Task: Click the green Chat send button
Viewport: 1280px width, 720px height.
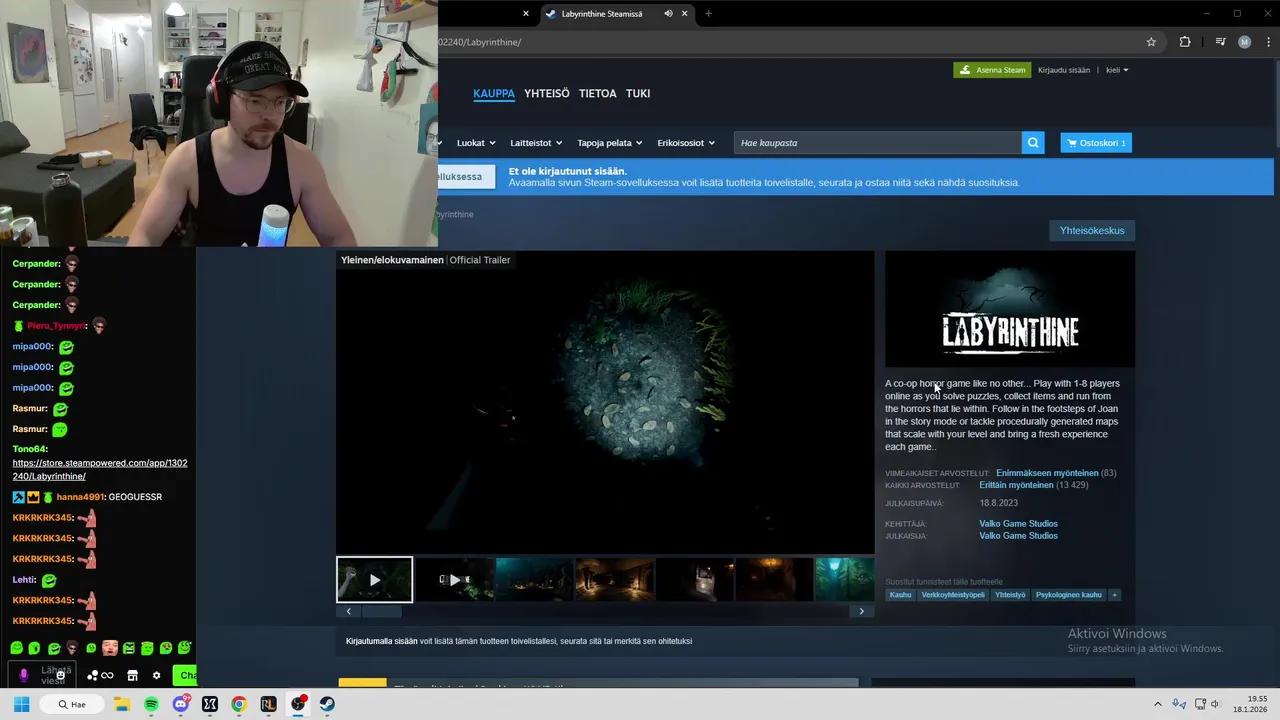Action: (x=185, y=676)
